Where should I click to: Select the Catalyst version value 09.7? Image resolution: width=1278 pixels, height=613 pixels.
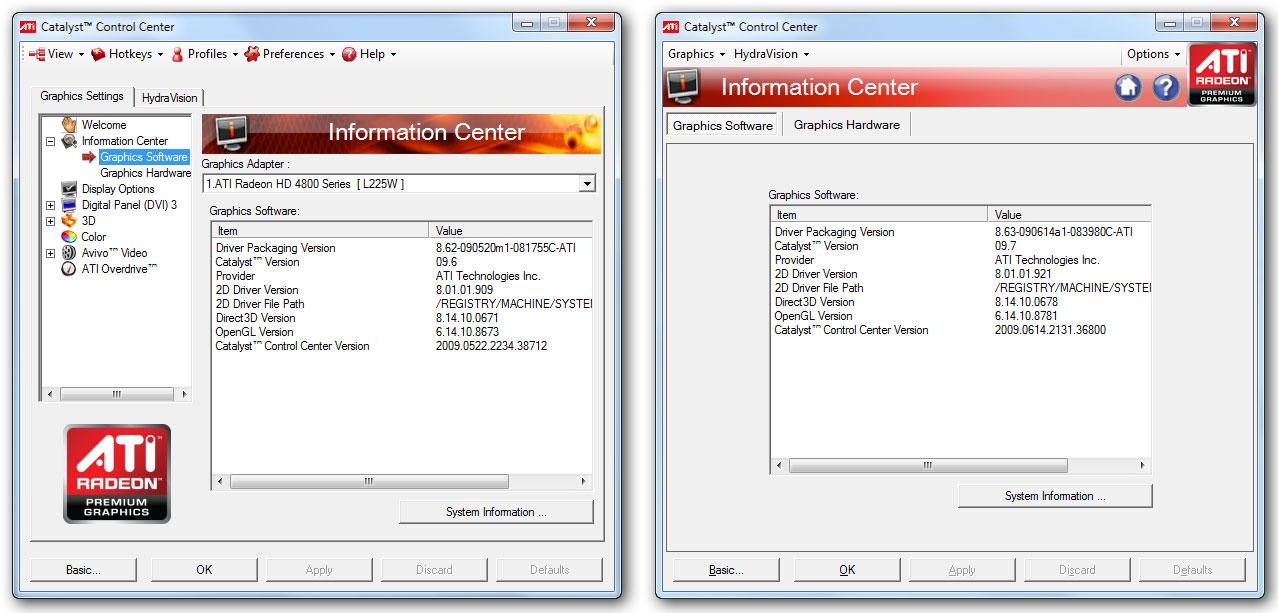(1005, 246)
